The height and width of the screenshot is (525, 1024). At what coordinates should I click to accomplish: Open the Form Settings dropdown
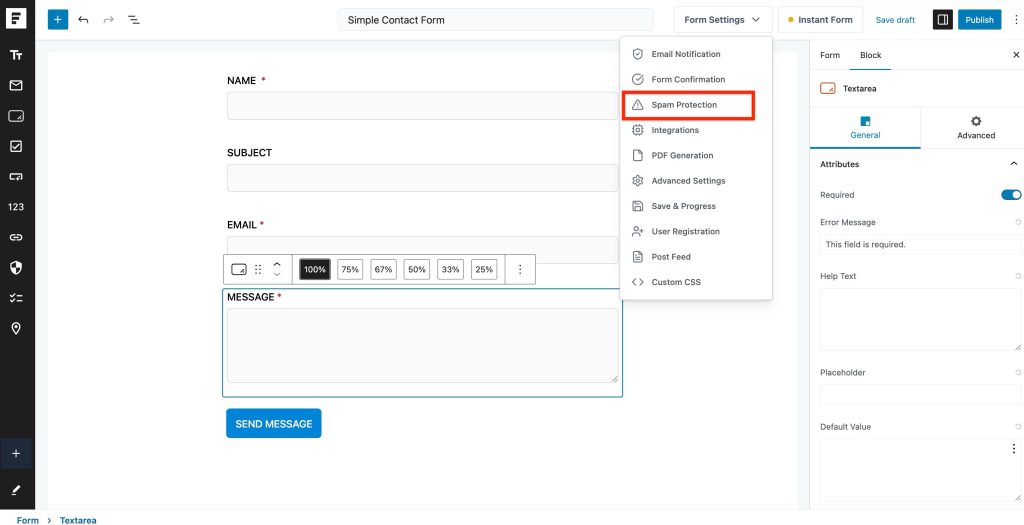tap(723, 20)
